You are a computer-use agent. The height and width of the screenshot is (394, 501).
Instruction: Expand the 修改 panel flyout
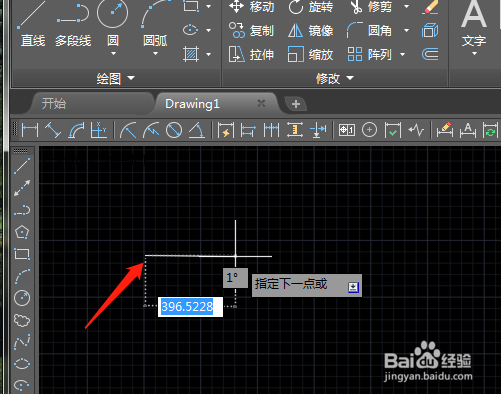[350, 78]
